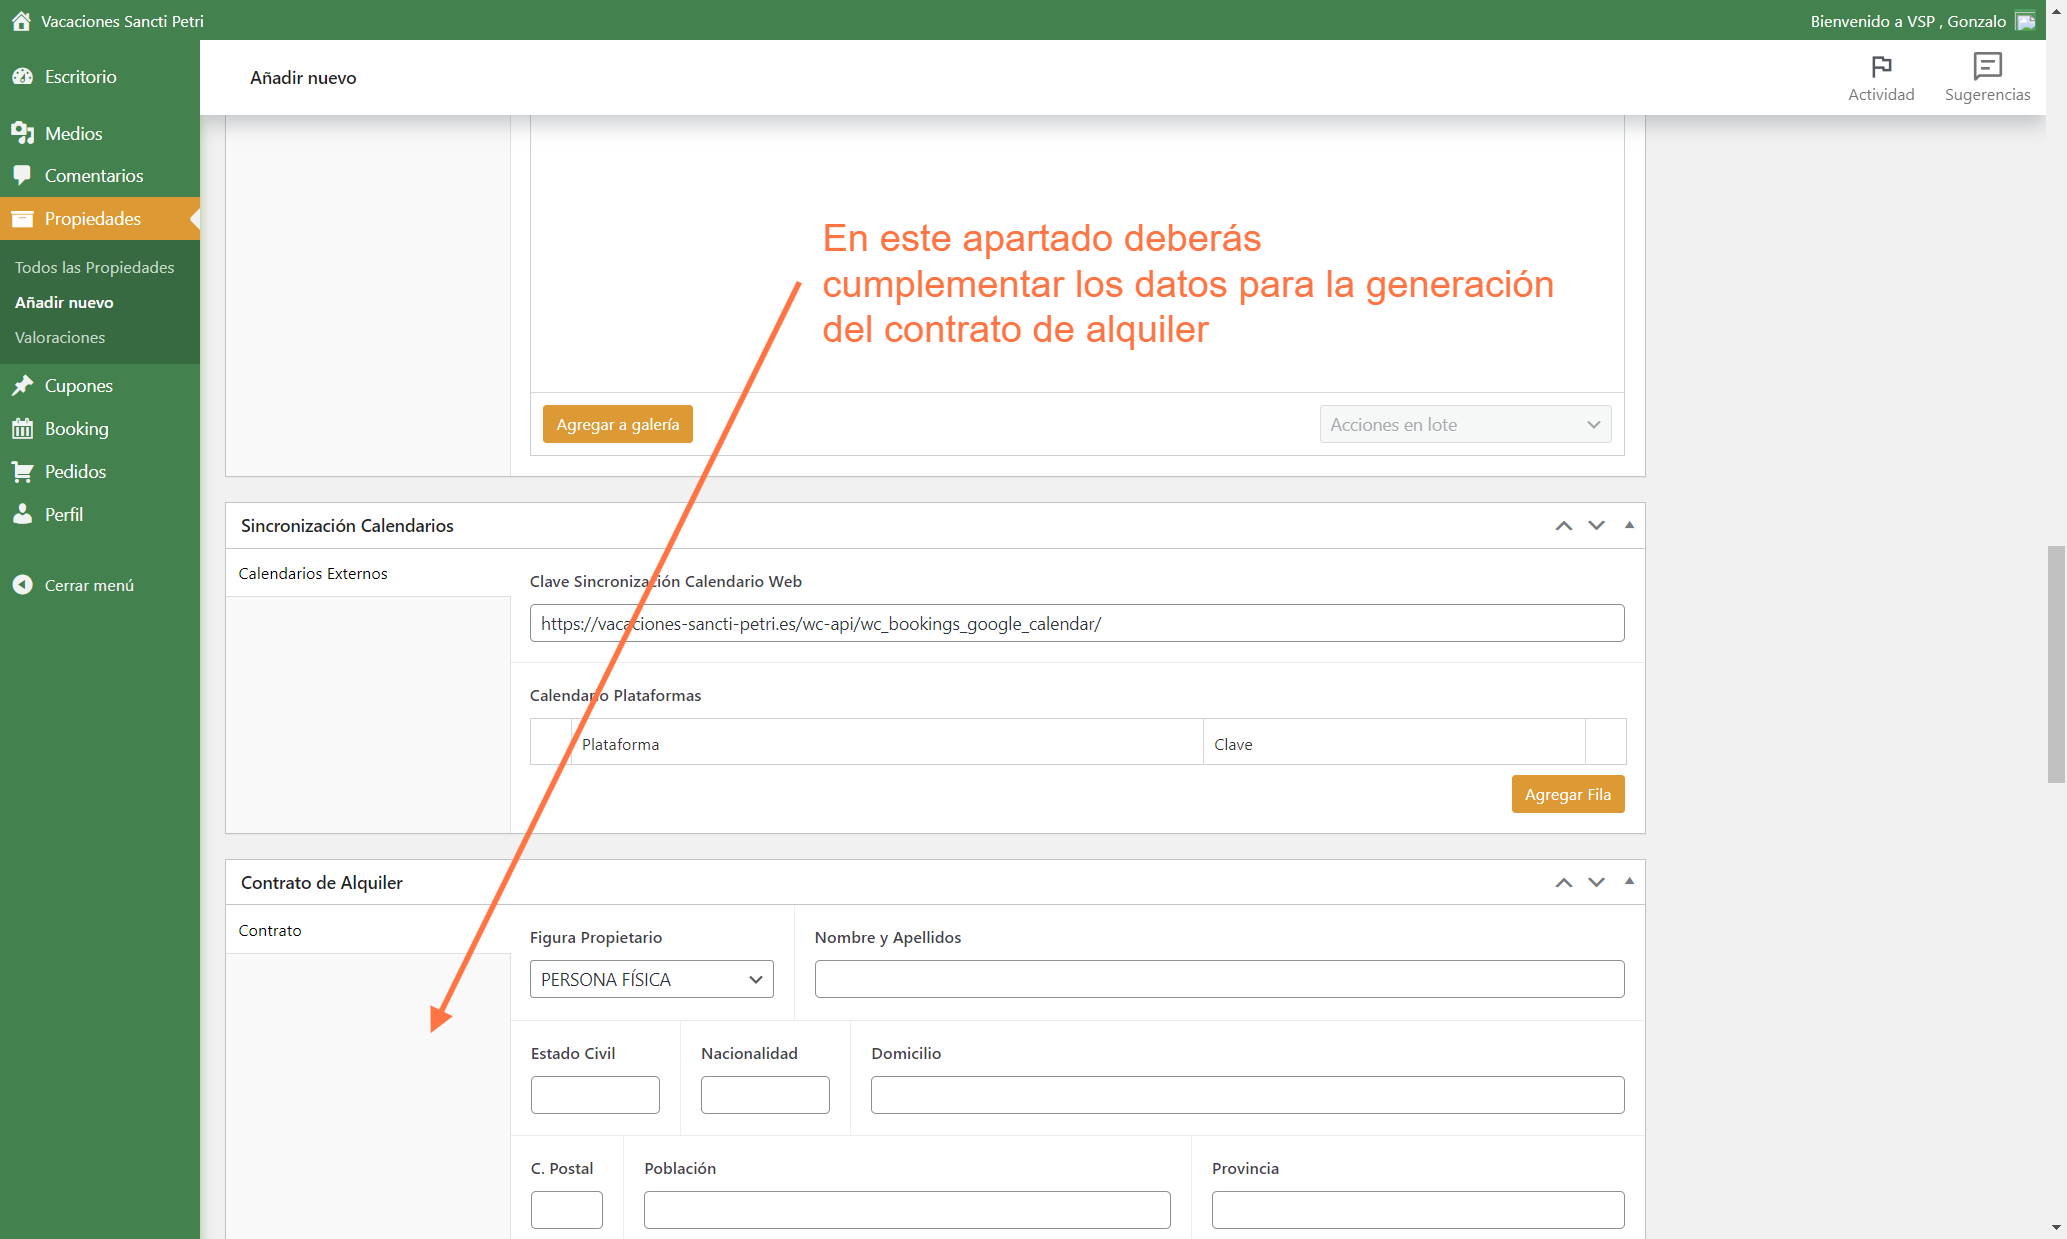The image size is (2067, 1239).
Task: Collapse the Contrato de Alquiler panel
Action: [1629, 881]
